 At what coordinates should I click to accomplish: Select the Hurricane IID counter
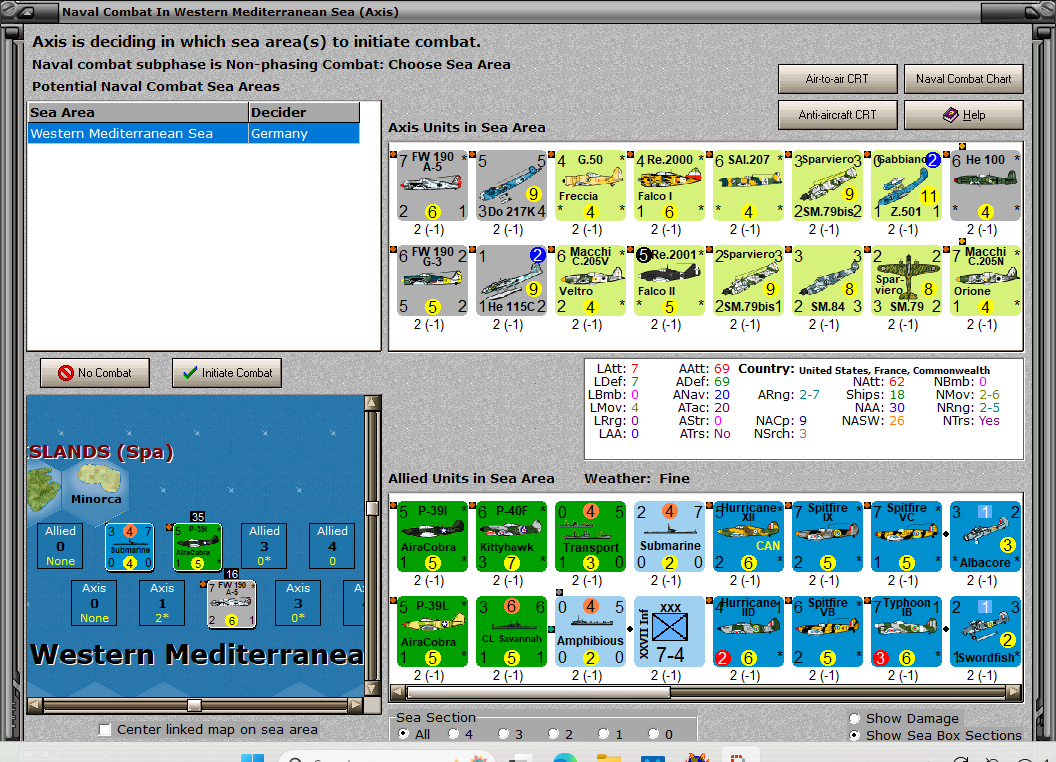click(748, 632)
